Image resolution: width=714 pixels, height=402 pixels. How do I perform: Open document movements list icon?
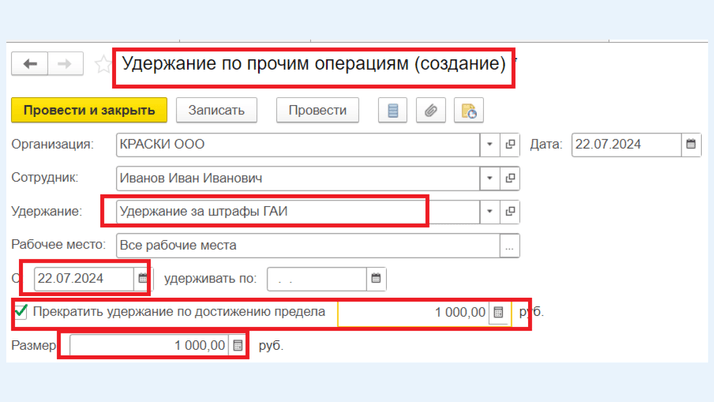(393, 110)
